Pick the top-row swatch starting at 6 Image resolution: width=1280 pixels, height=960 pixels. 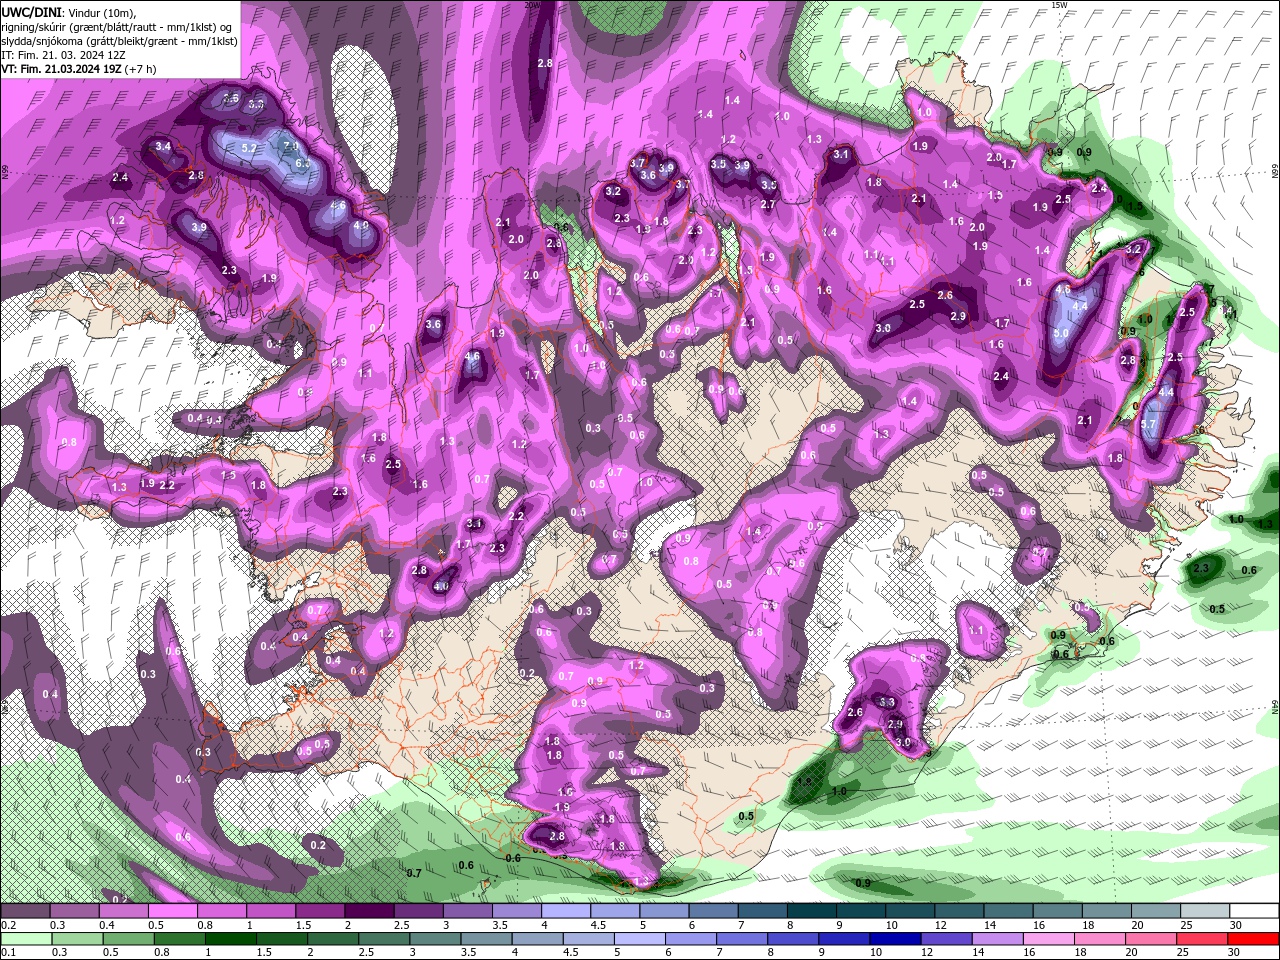click(x=712, y=911)
